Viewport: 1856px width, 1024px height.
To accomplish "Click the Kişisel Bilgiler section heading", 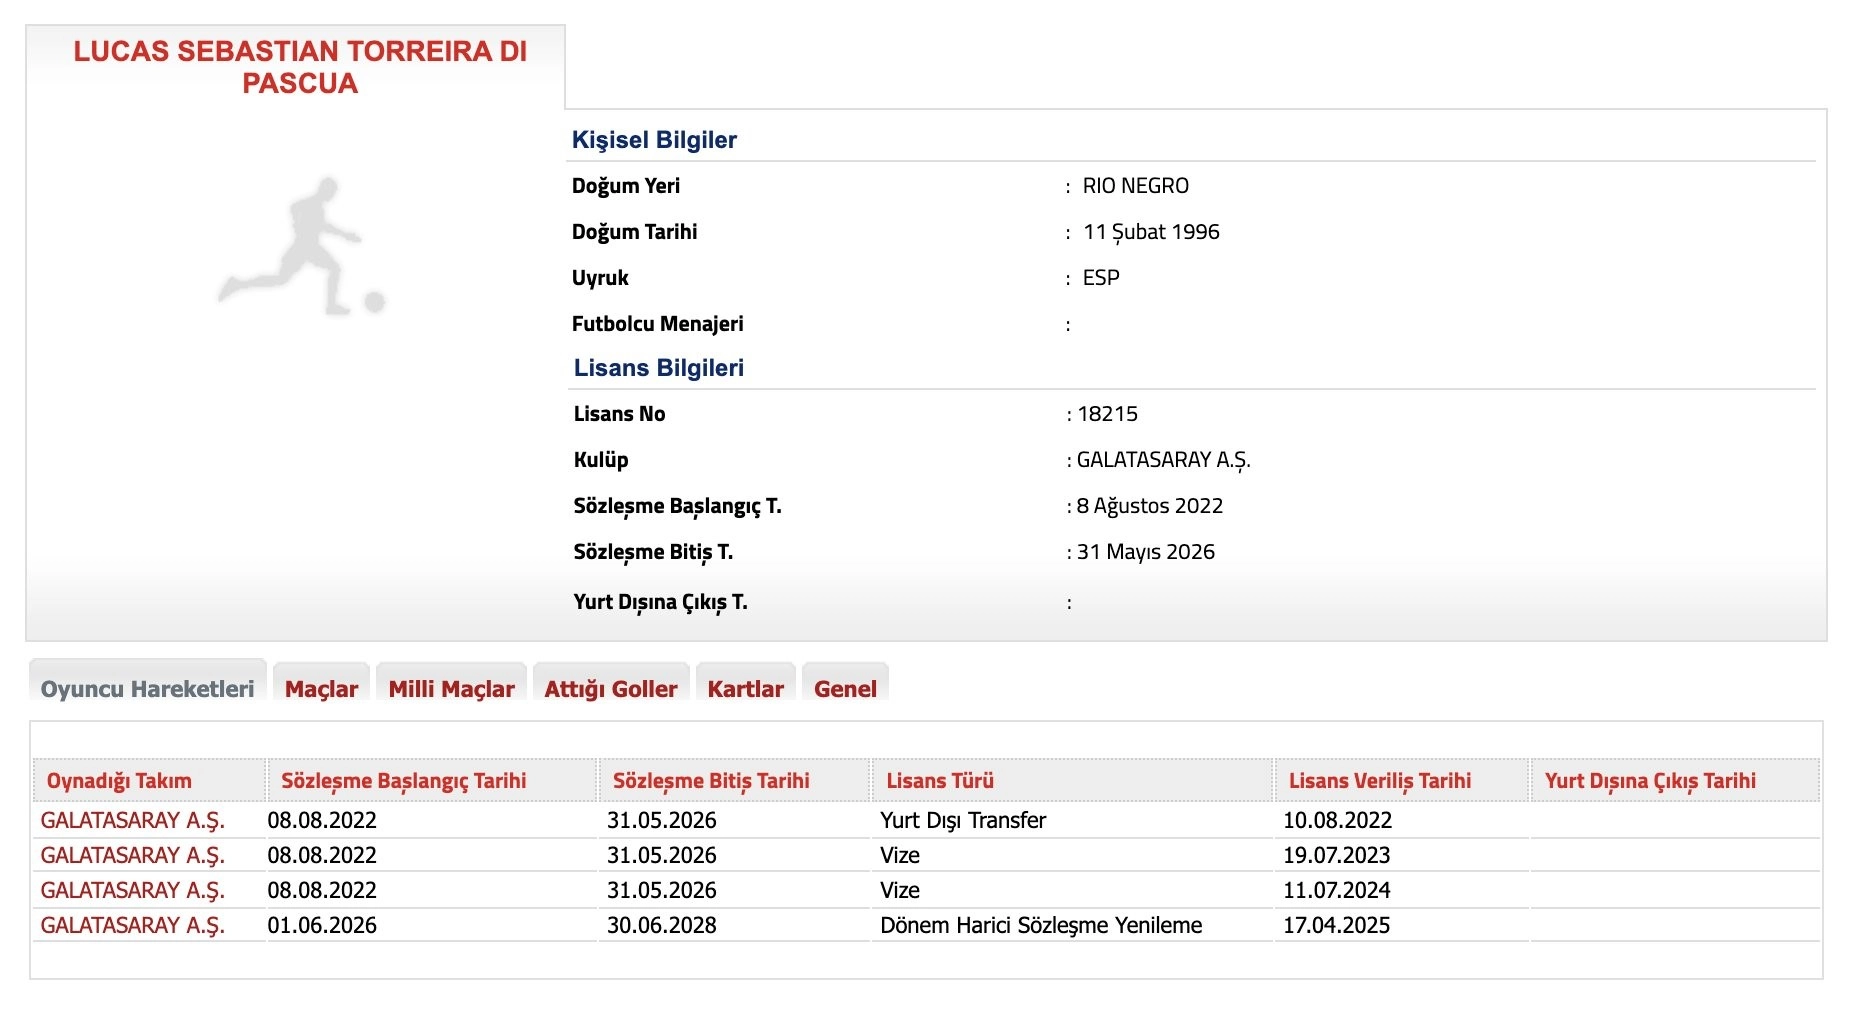I will (x=654, y=140).
